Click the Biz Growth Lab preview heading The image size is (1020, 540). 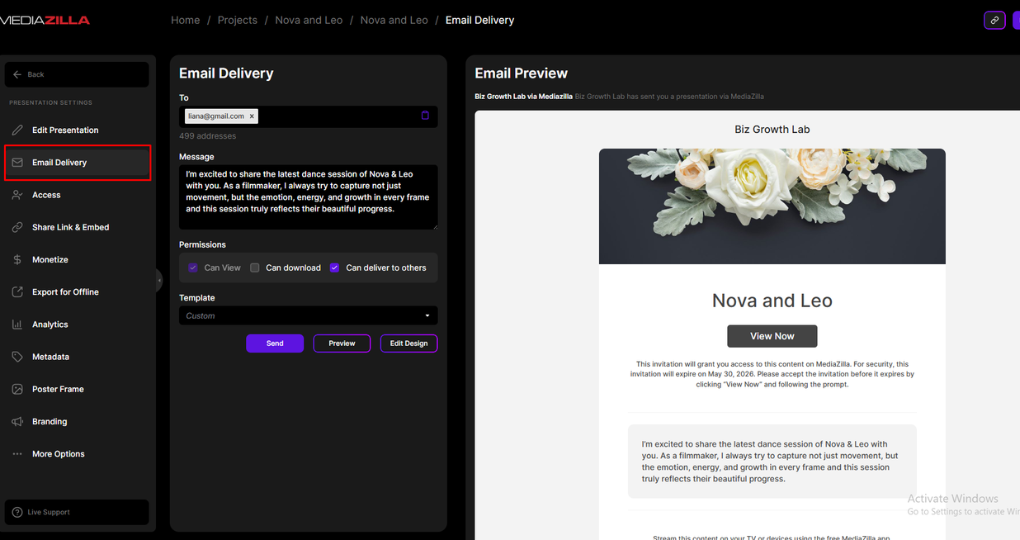772,129
